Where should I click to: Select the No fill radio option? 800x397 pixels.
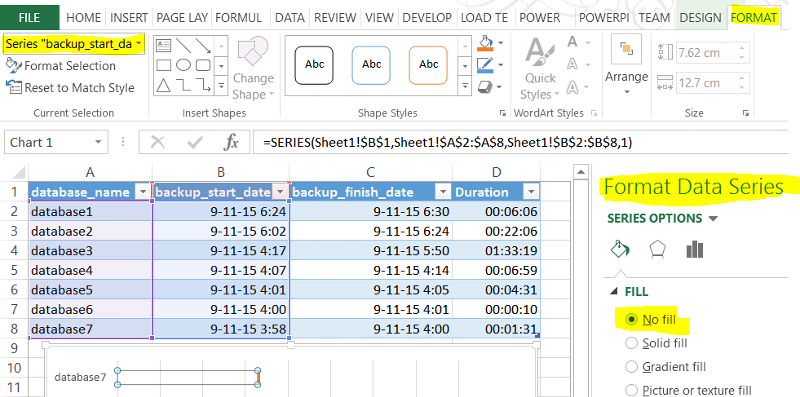pyautogui.click(x=632, y=319)
